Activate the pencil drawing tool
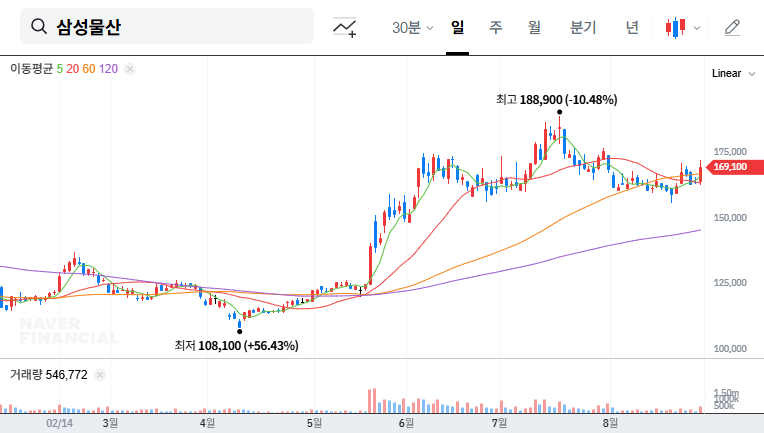764x433 pixels. [732, 28]
